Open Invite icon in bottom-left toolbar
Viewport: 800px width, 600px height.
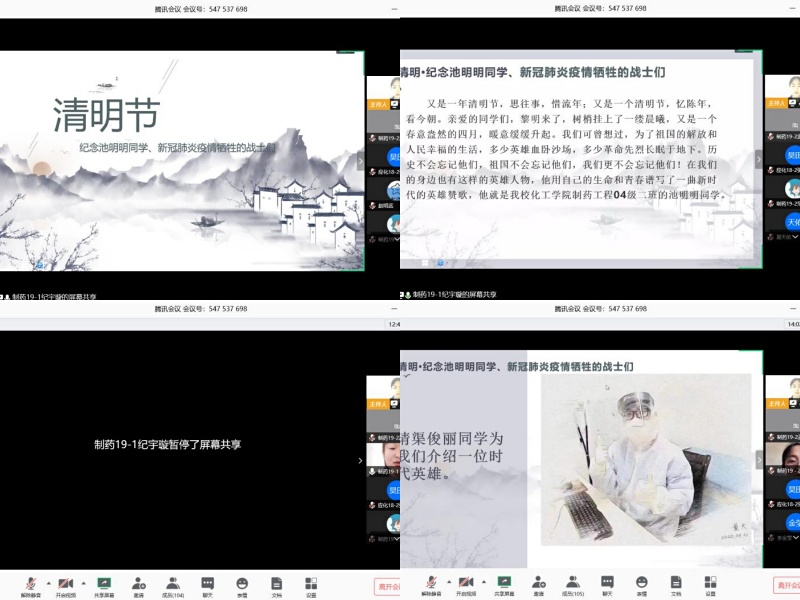138,583
